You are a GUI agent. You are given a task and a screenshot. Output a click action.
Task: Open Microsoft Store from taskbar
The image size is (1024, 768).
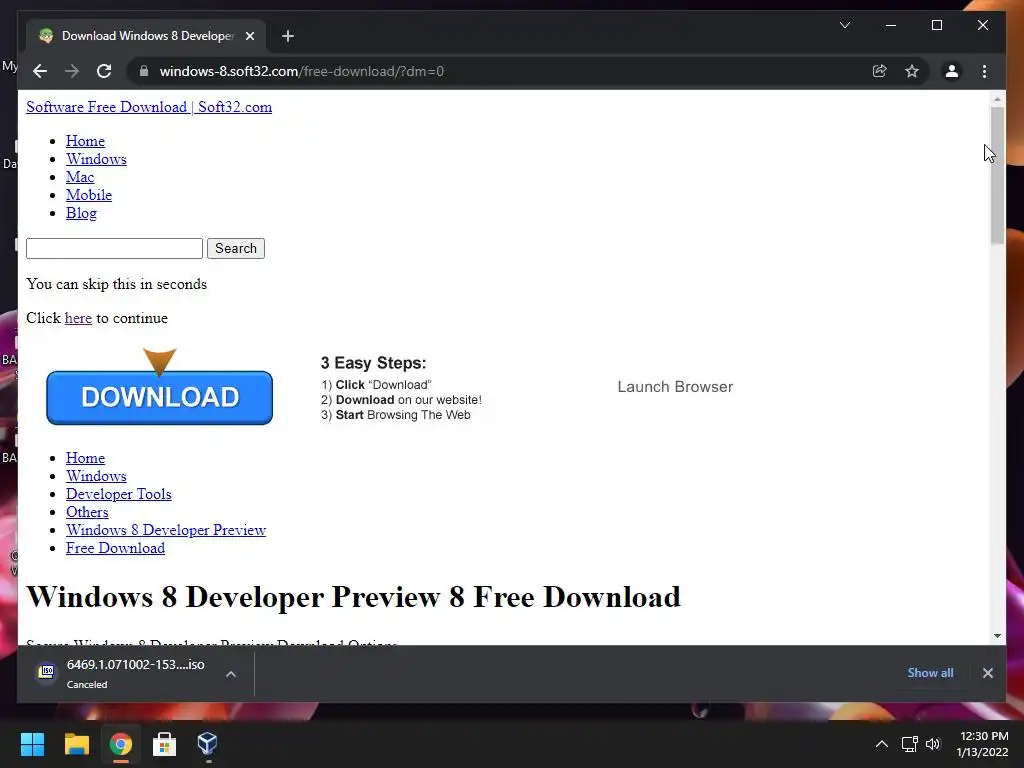164,744
